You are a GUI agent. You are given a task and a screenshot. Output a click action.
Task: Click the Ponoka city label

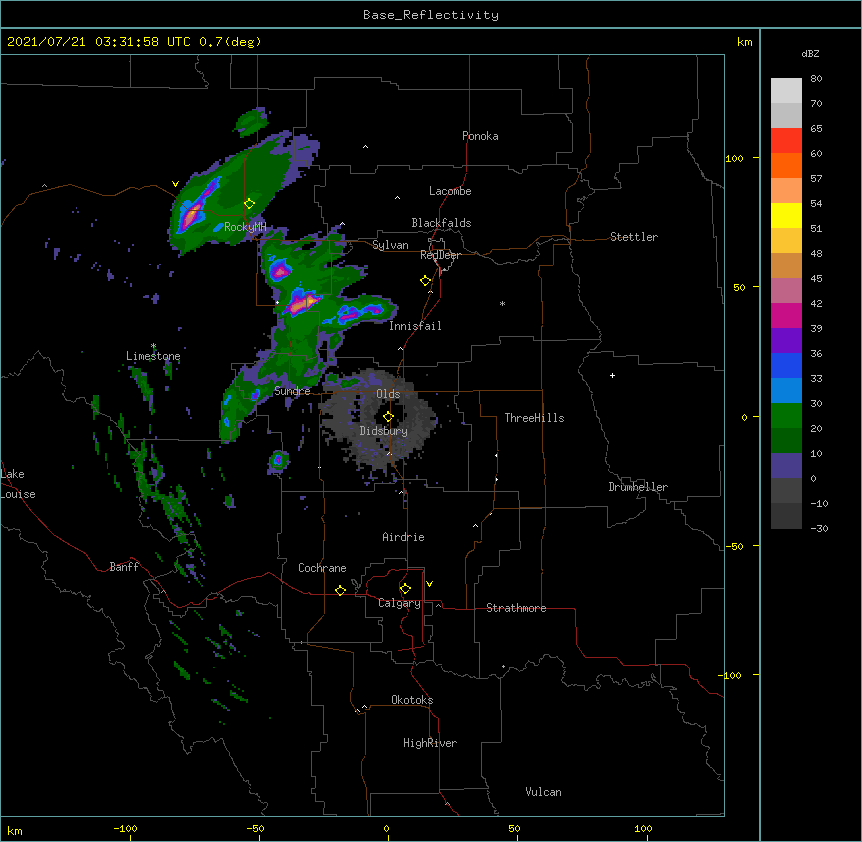pos(480,136)
